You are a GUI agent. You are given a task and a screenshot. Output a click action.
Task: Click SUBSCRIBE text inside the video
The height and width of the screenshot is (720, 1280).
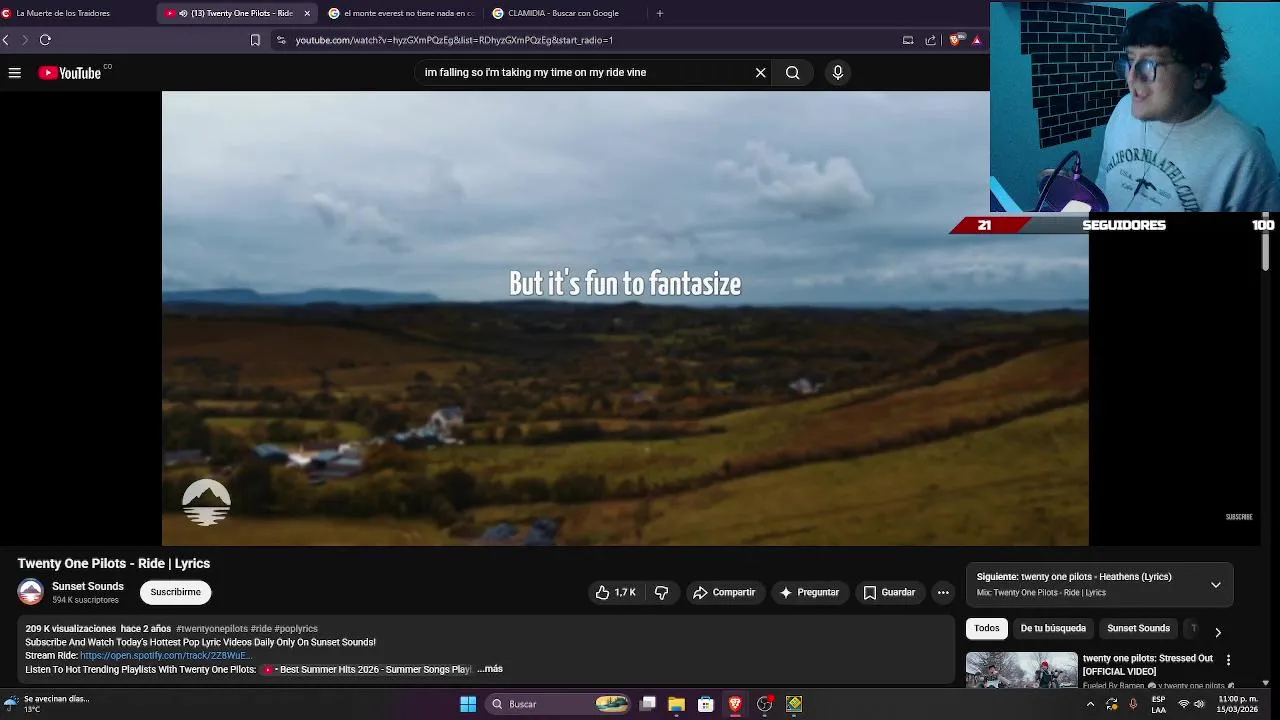pos(1239,517)
